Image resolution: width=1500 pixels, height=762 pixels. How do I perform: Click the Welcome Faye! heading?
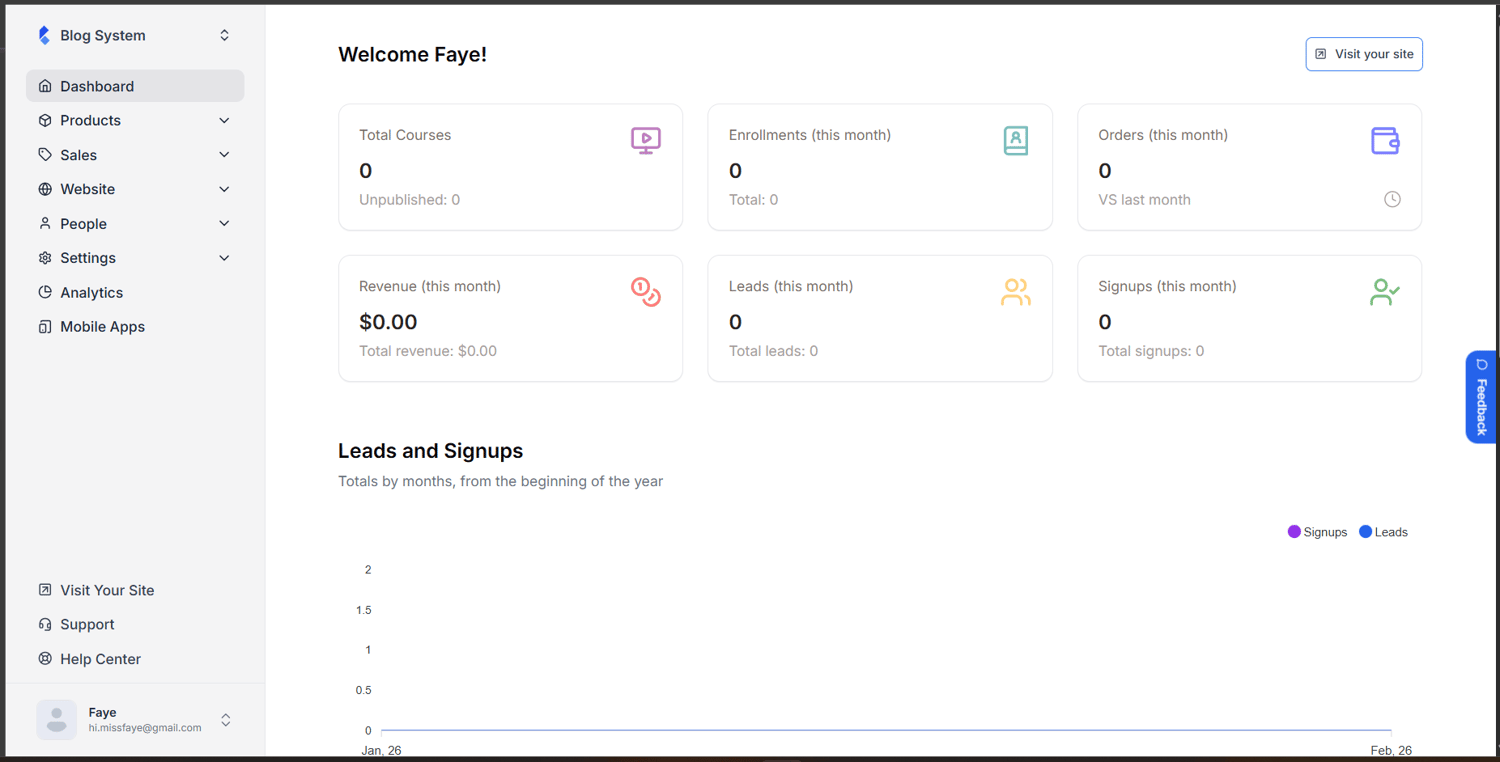click(412, 55)
